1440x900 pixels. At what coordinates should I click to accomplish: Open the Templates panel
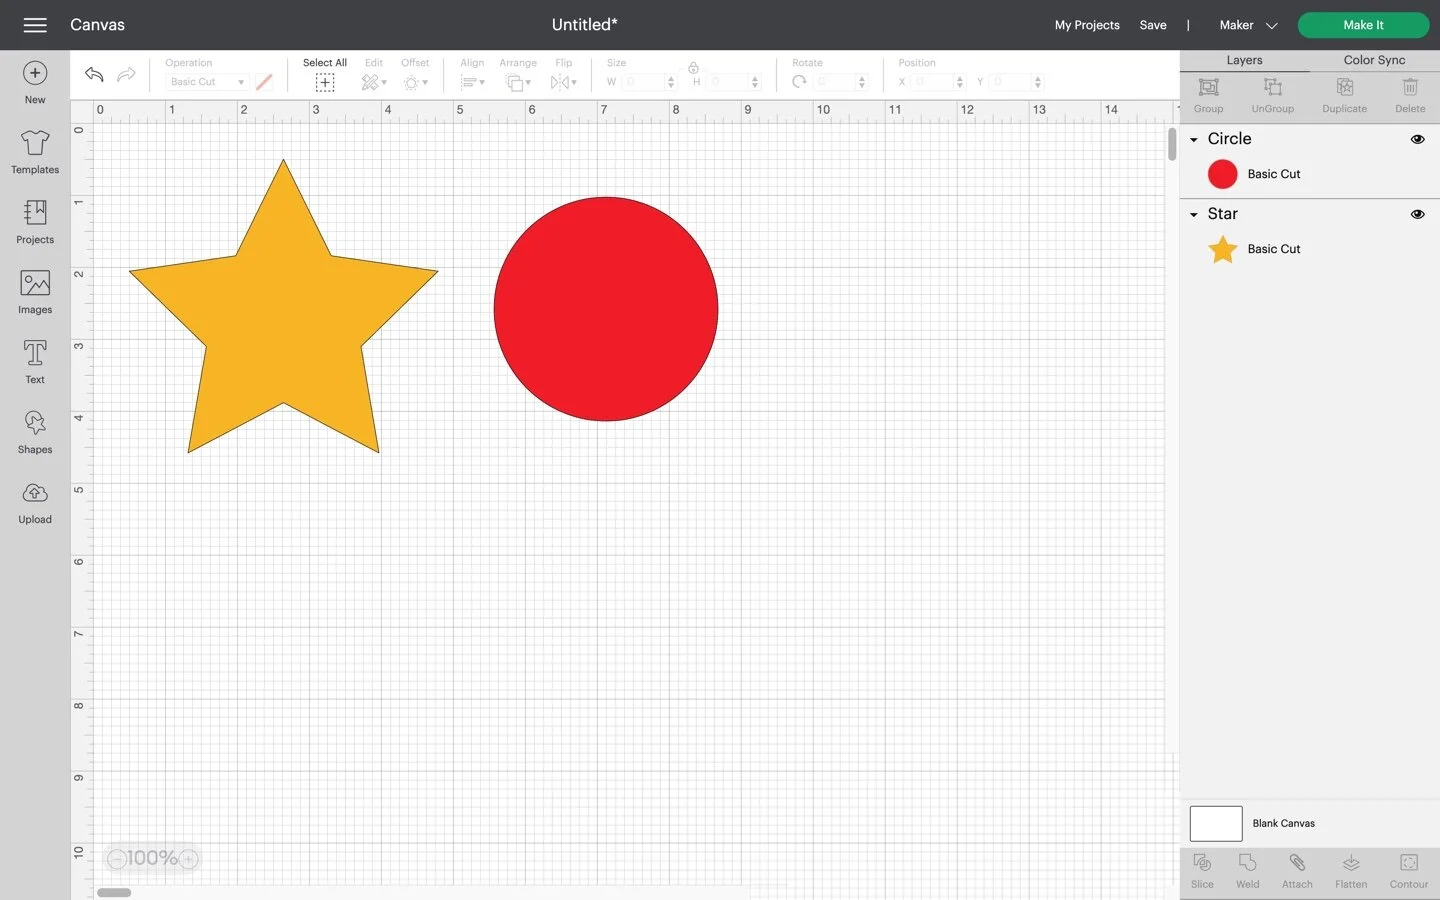click(35, 152)
